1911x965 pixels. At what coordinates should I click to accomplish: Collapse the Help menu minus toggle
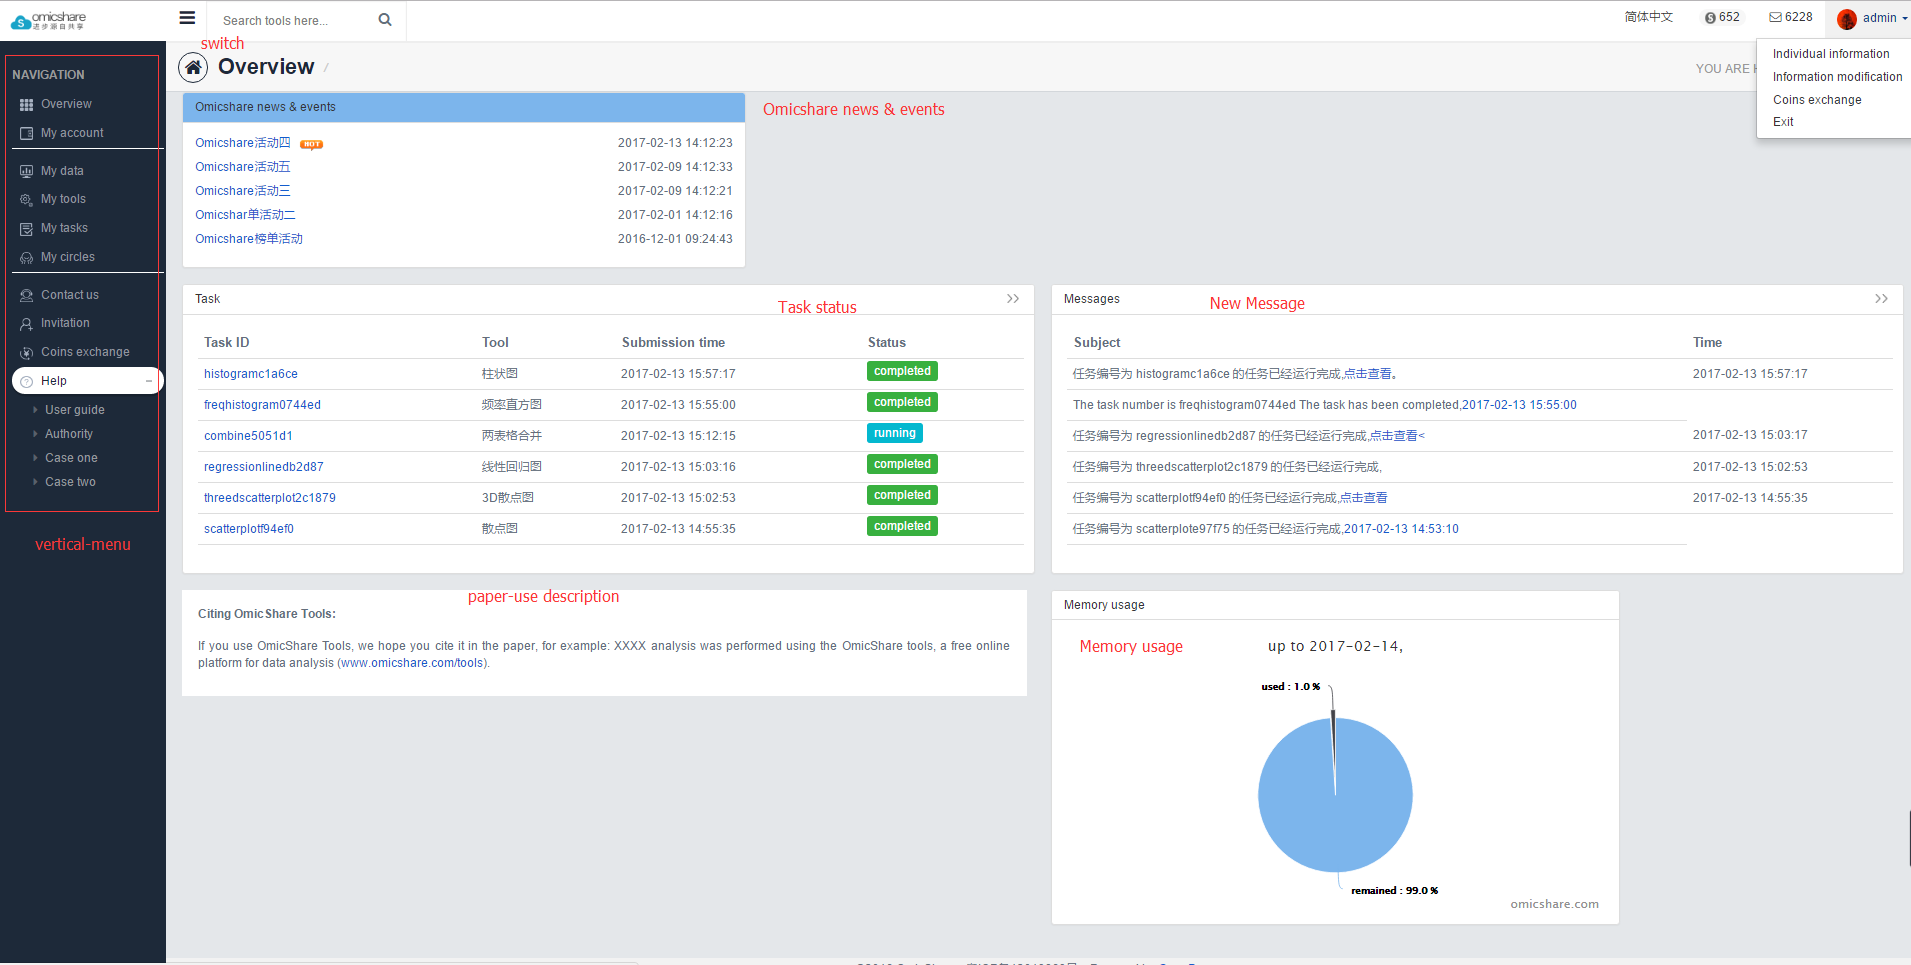click(x=149, y=381)
